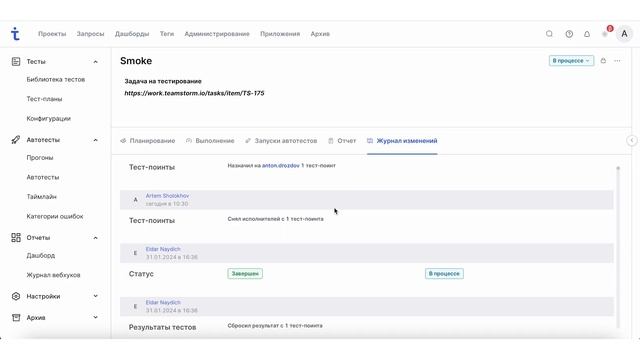This screenshot has height=360, width=640.
Task: Open the Приложения top menu
Action: click(x=280, y=34)
